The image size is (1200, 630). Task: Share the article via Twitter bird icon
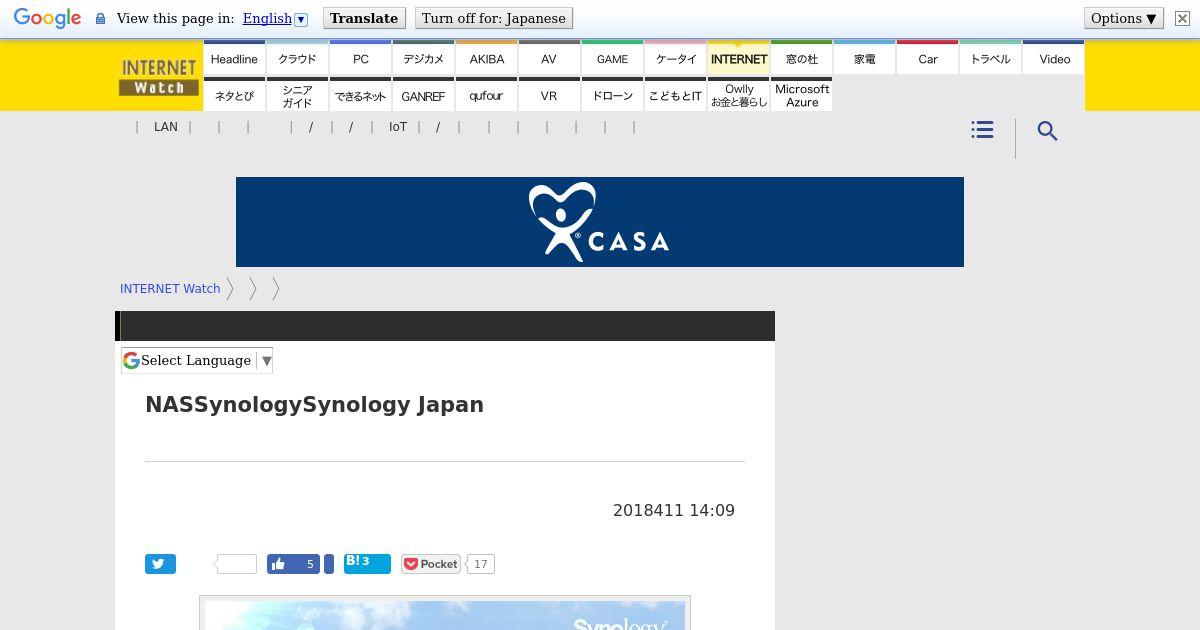click(160, 564)
